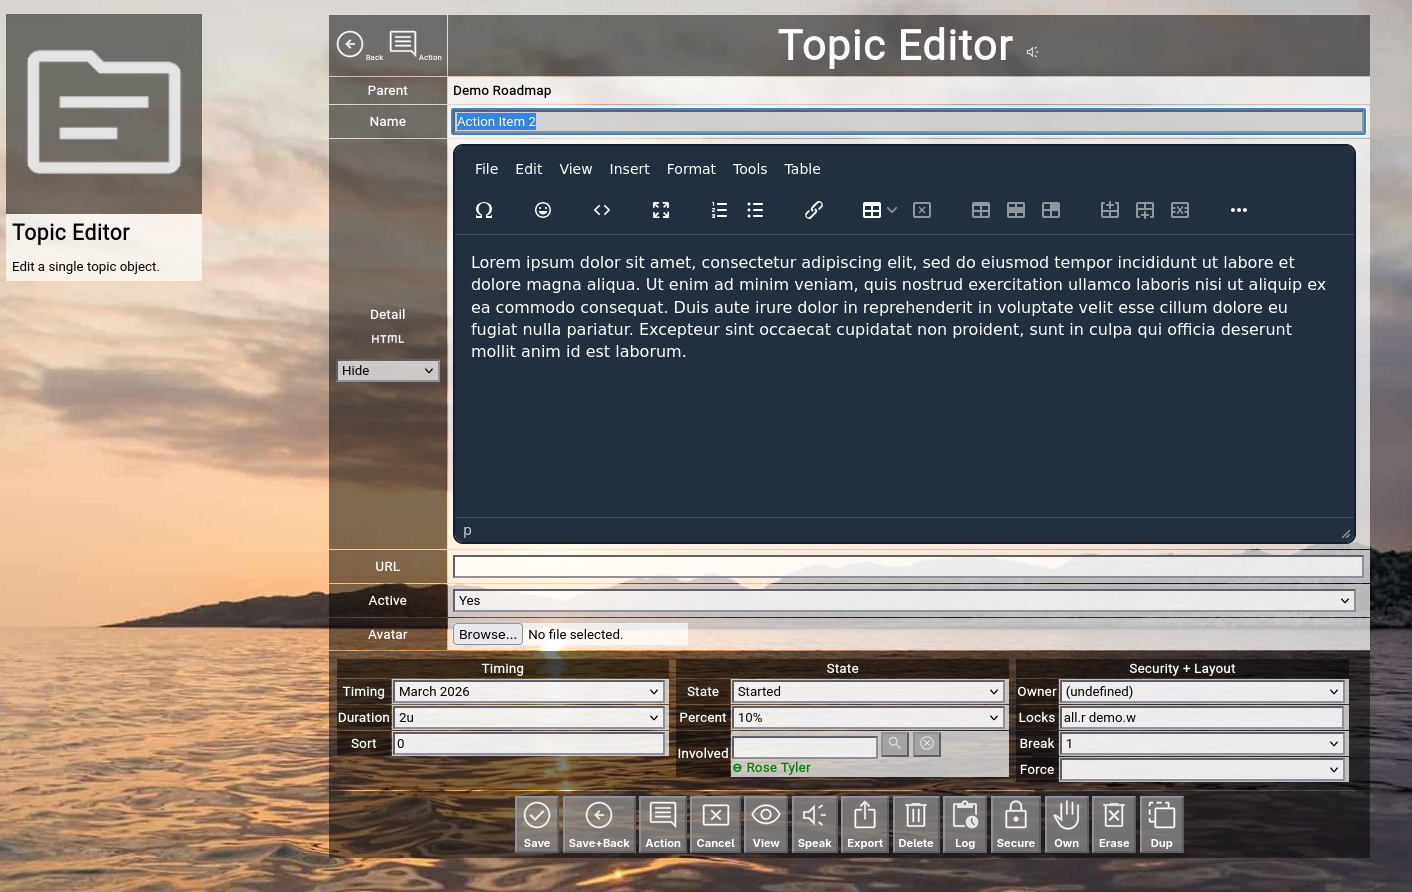Click the special character omega icon
Viewport: 1412px width, 892px height.
coord(484,210)
